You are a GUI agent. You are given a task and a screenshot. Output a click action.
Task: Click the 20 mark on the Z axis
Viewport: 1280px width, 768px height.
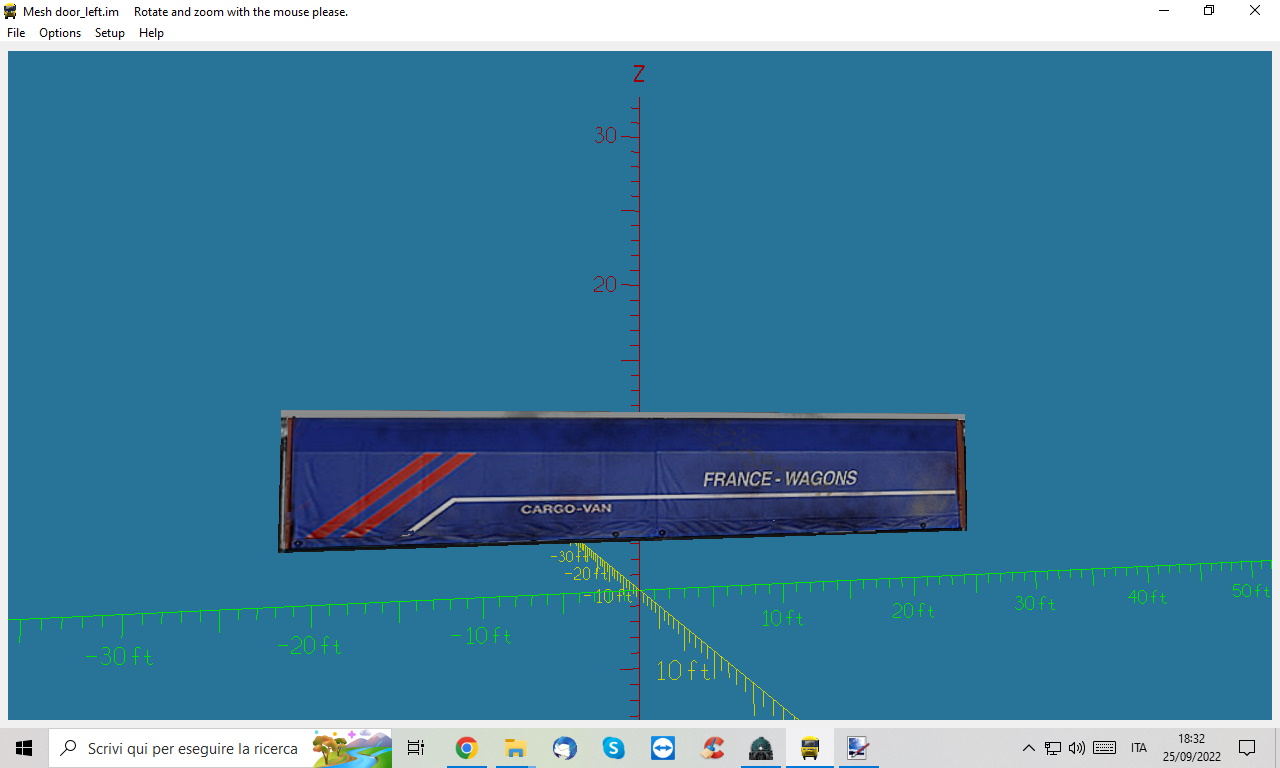click(605, 285)
